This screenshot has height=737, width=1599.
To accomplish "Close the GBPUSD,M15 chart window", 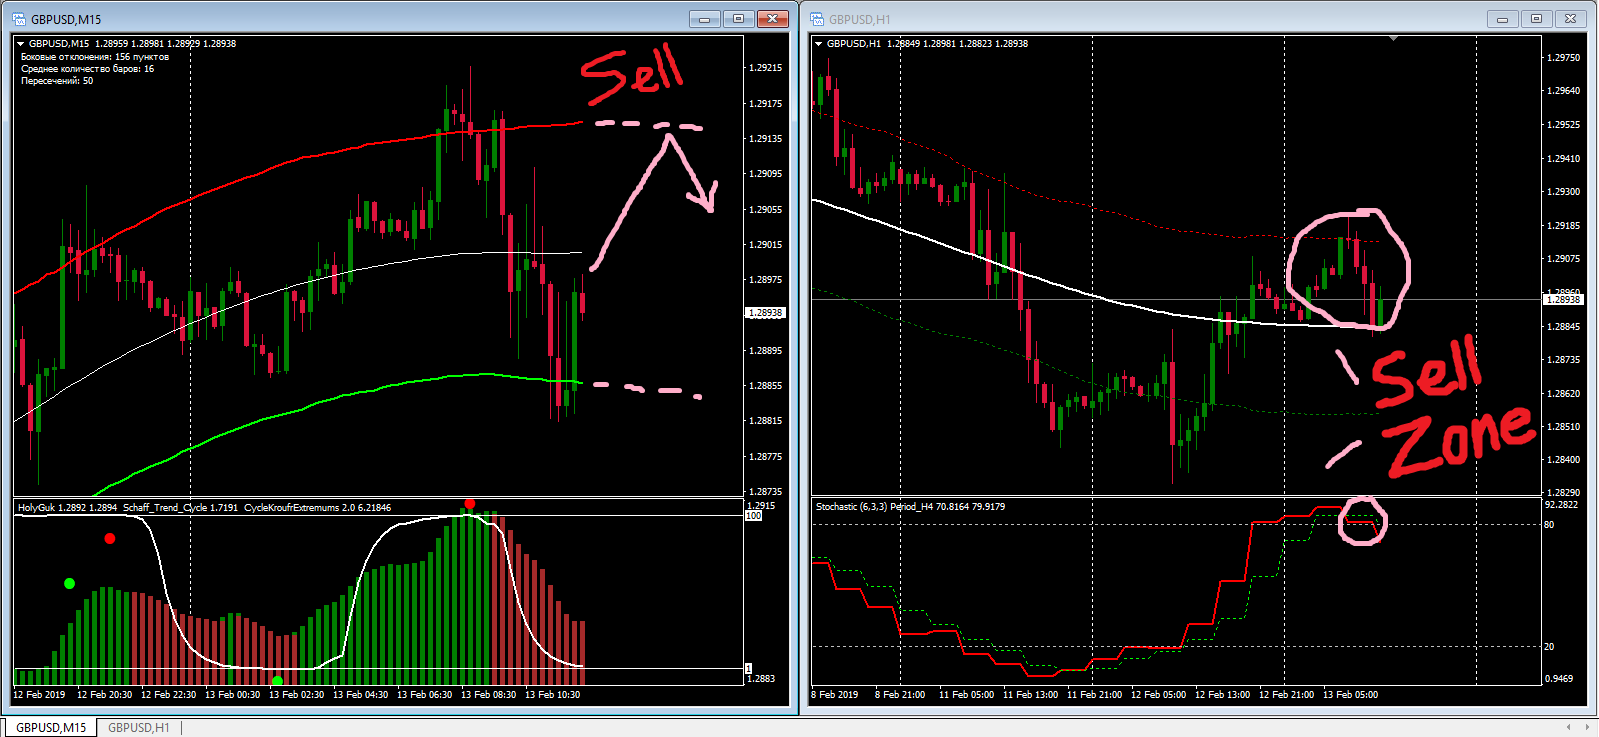I will [773, 19].
